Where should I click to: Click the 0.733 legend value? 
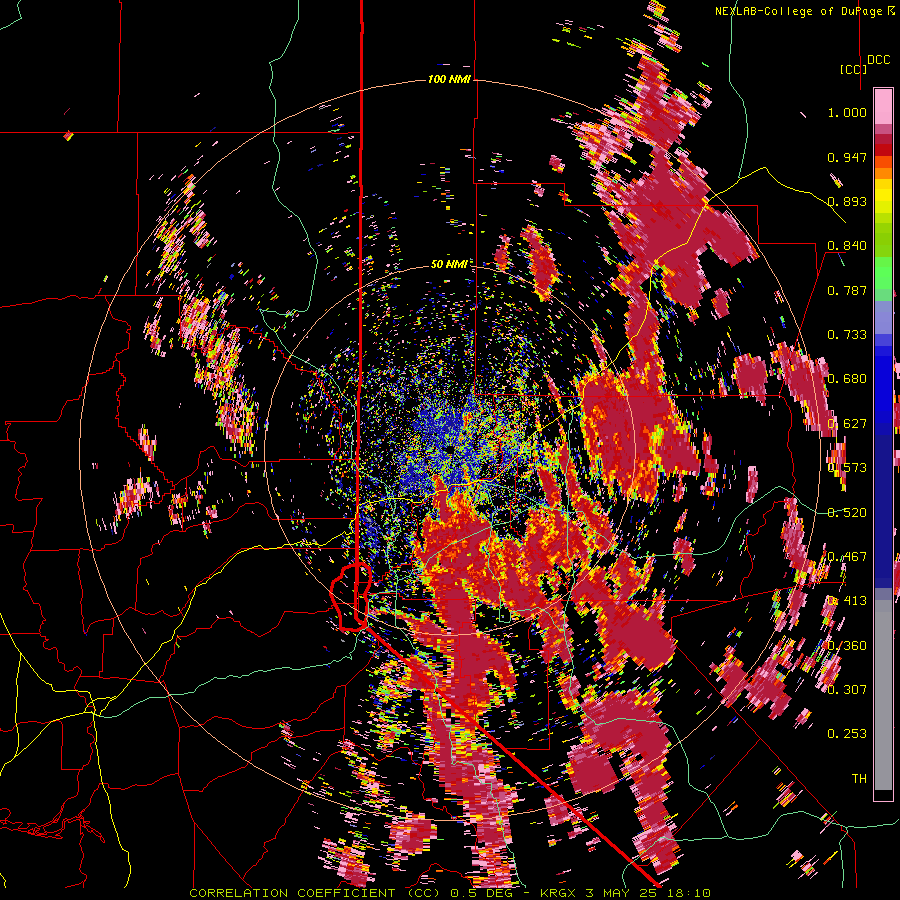click(x=847, y=335)
